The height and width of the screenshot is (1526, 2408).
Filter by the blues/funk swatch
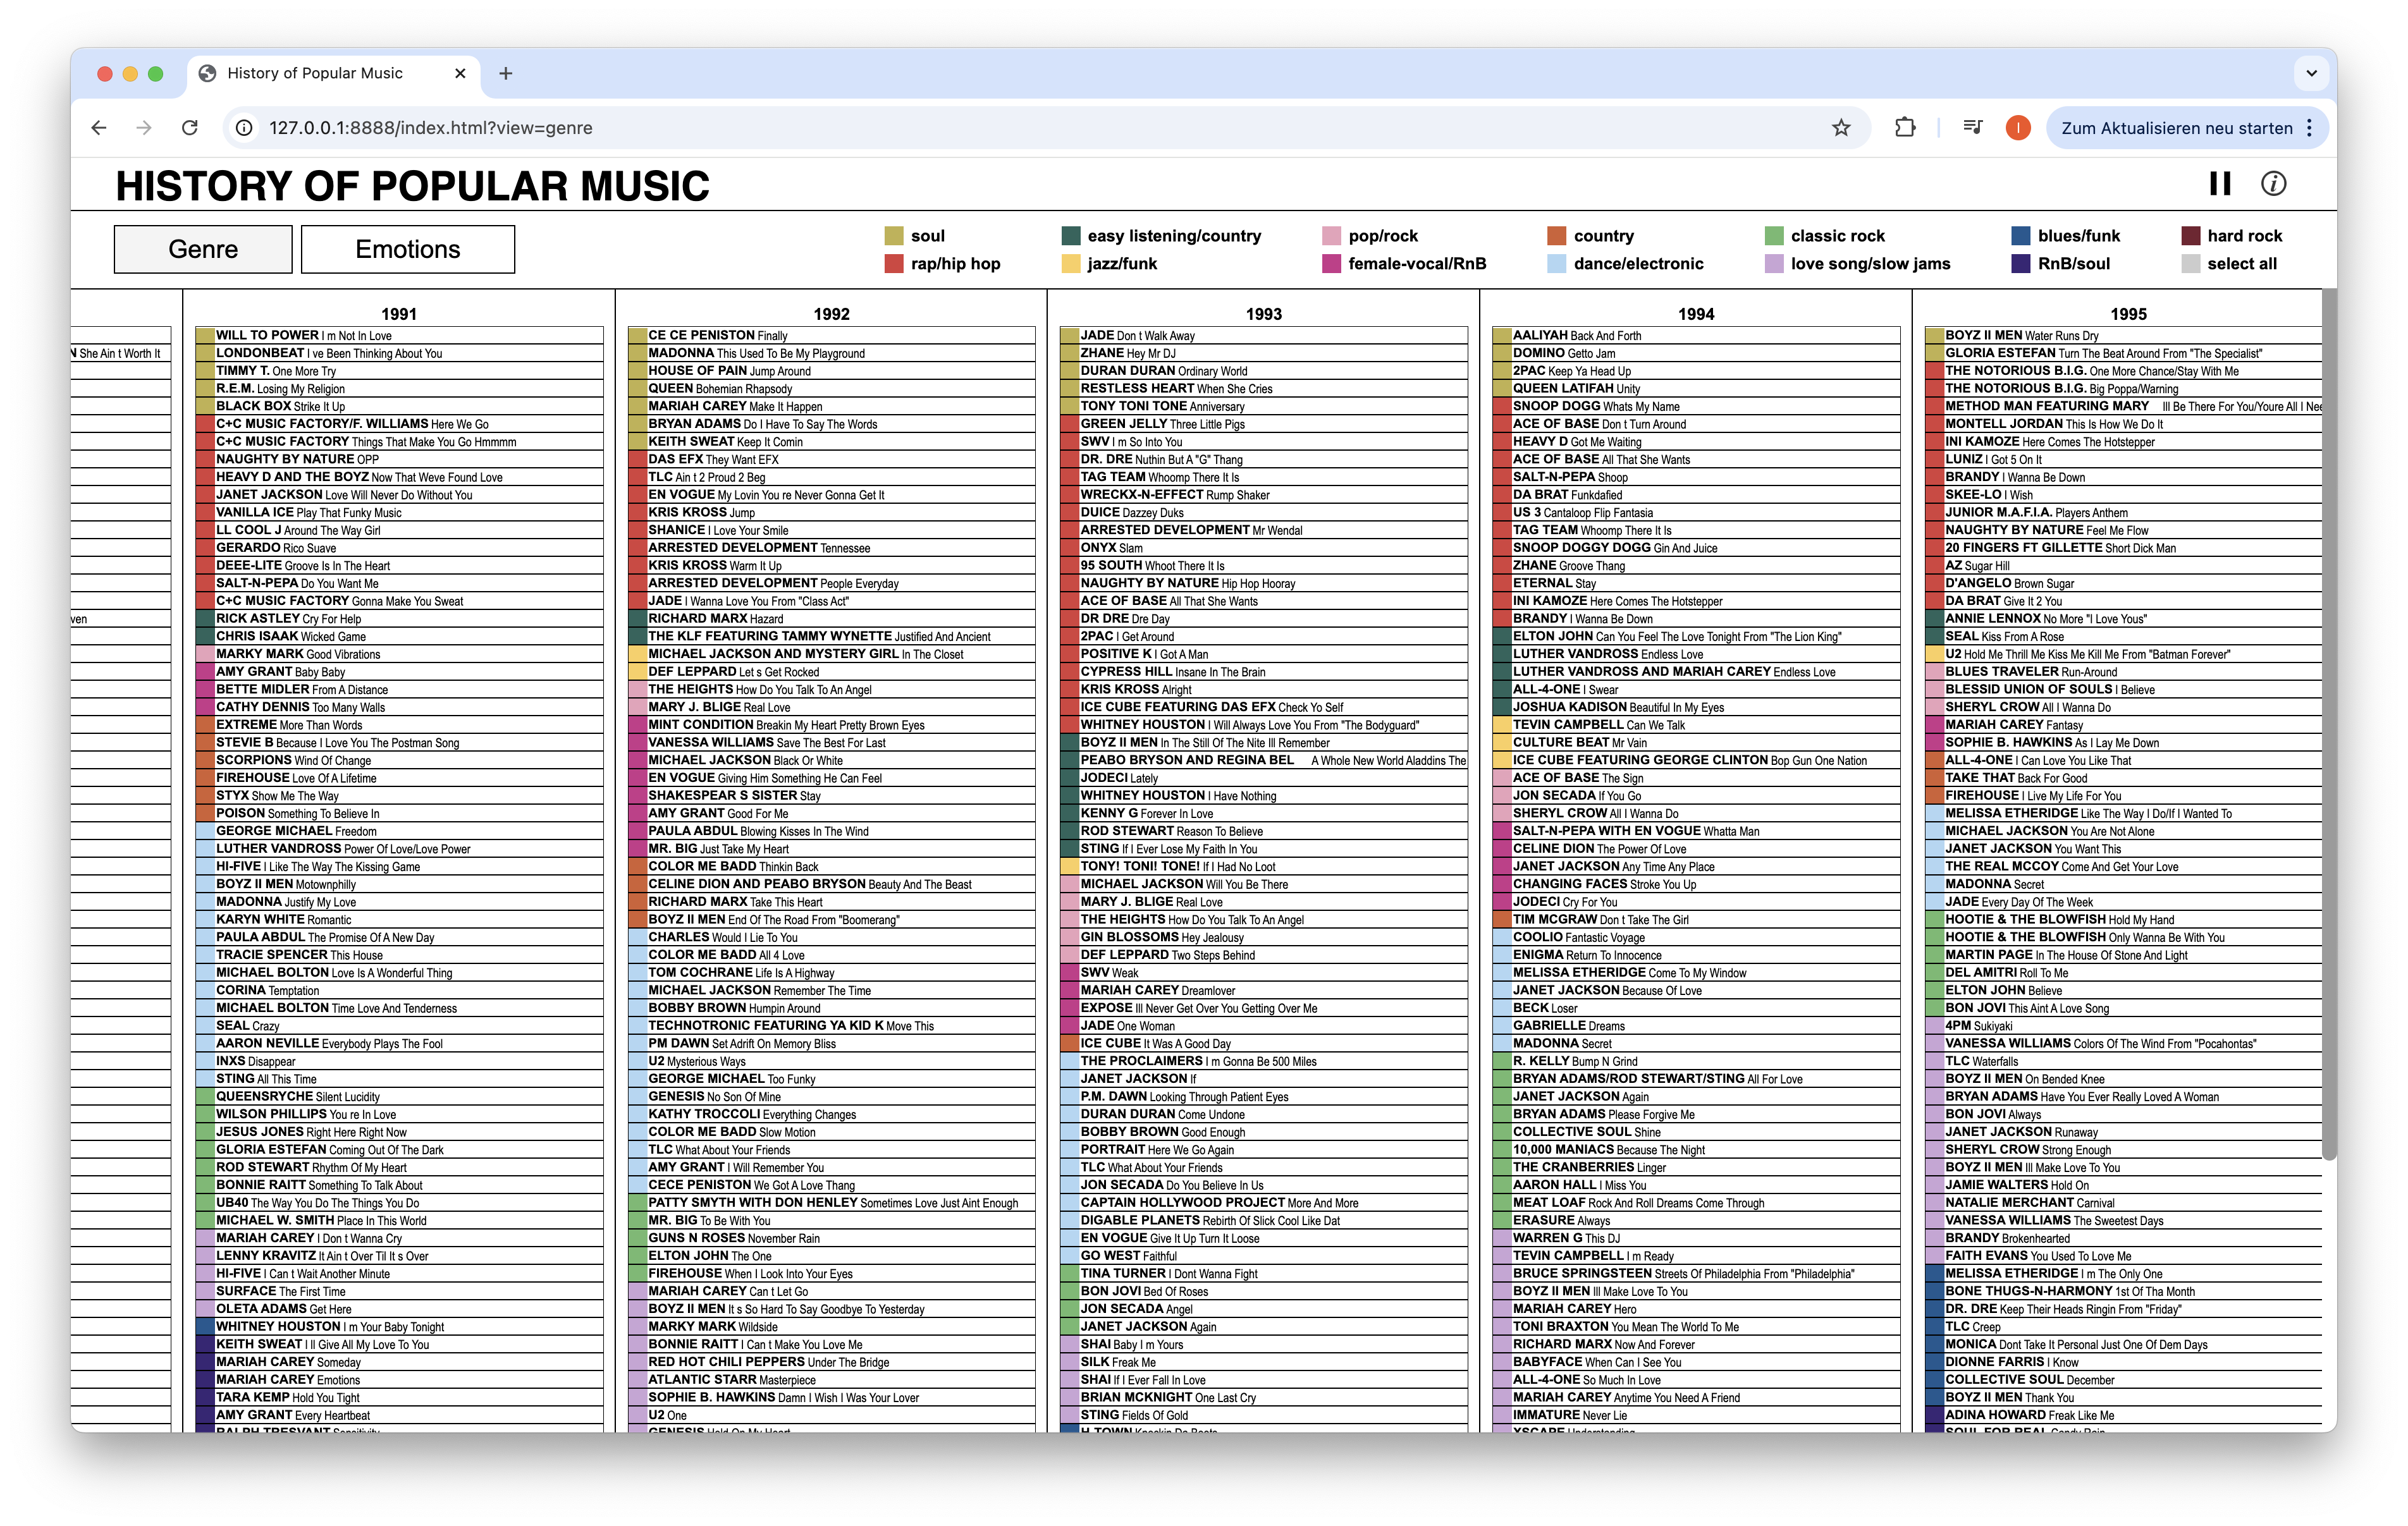click(2021, 236)
